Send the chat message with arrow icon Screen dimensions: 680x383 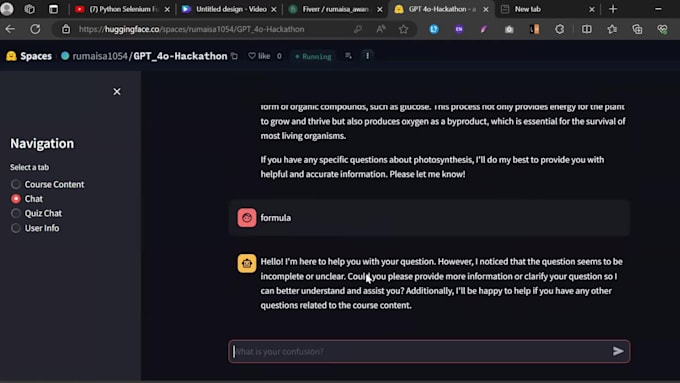pyautogui.click(x=618, y=351)
